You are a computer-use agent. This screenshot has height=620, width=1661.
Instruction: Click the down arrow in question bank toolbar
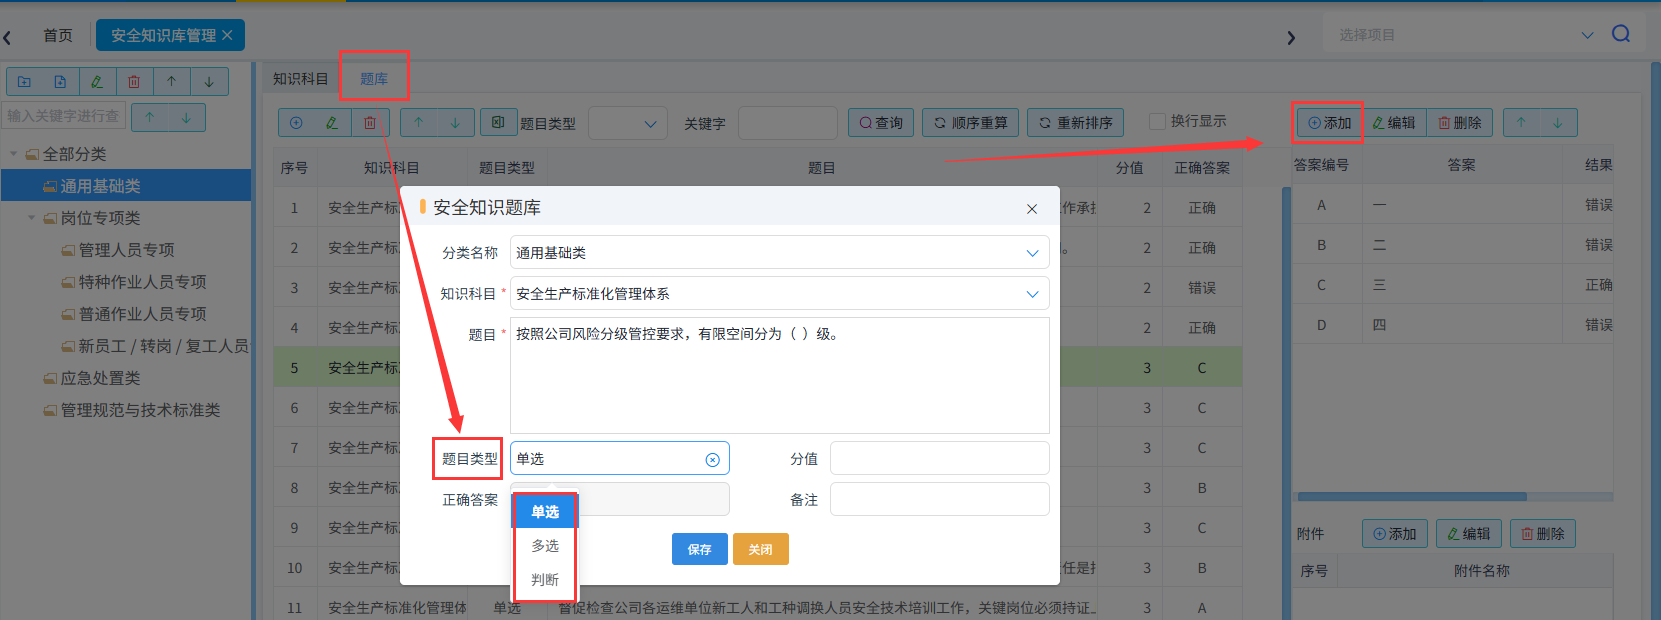coord(455,123)
